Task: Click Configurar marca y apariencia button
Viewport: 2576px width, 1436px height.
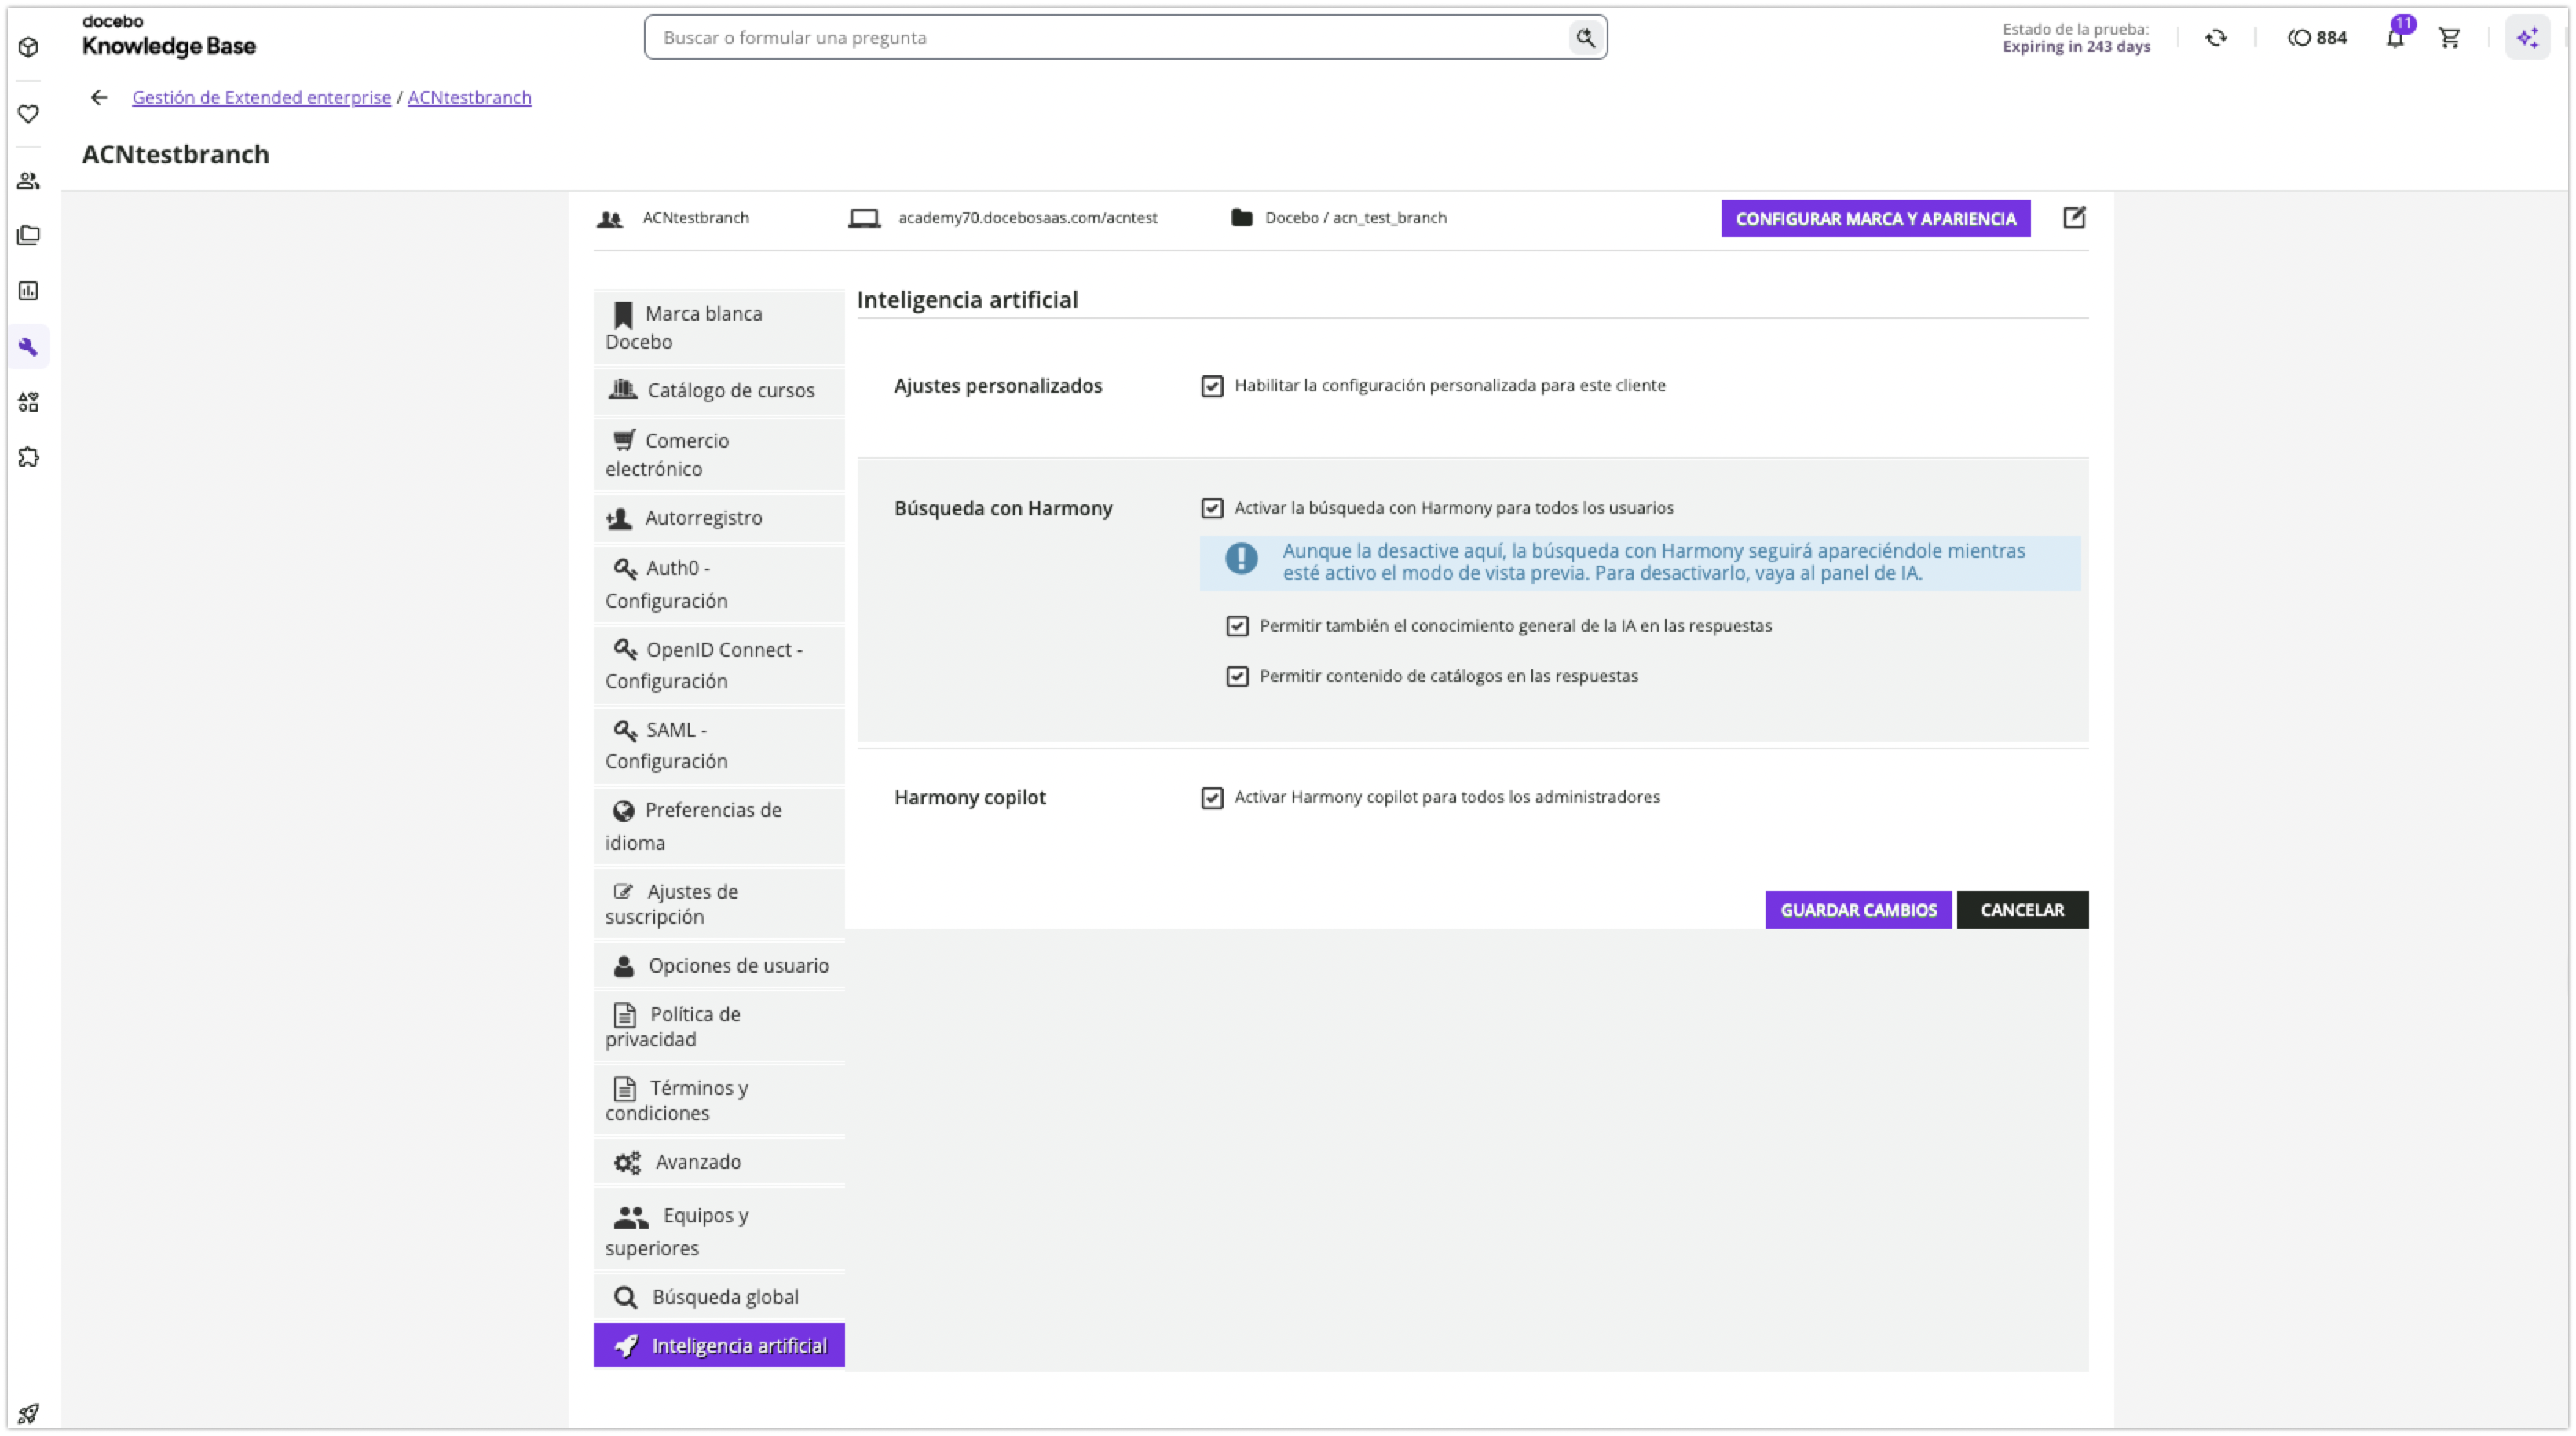Action: point(1875,219)
